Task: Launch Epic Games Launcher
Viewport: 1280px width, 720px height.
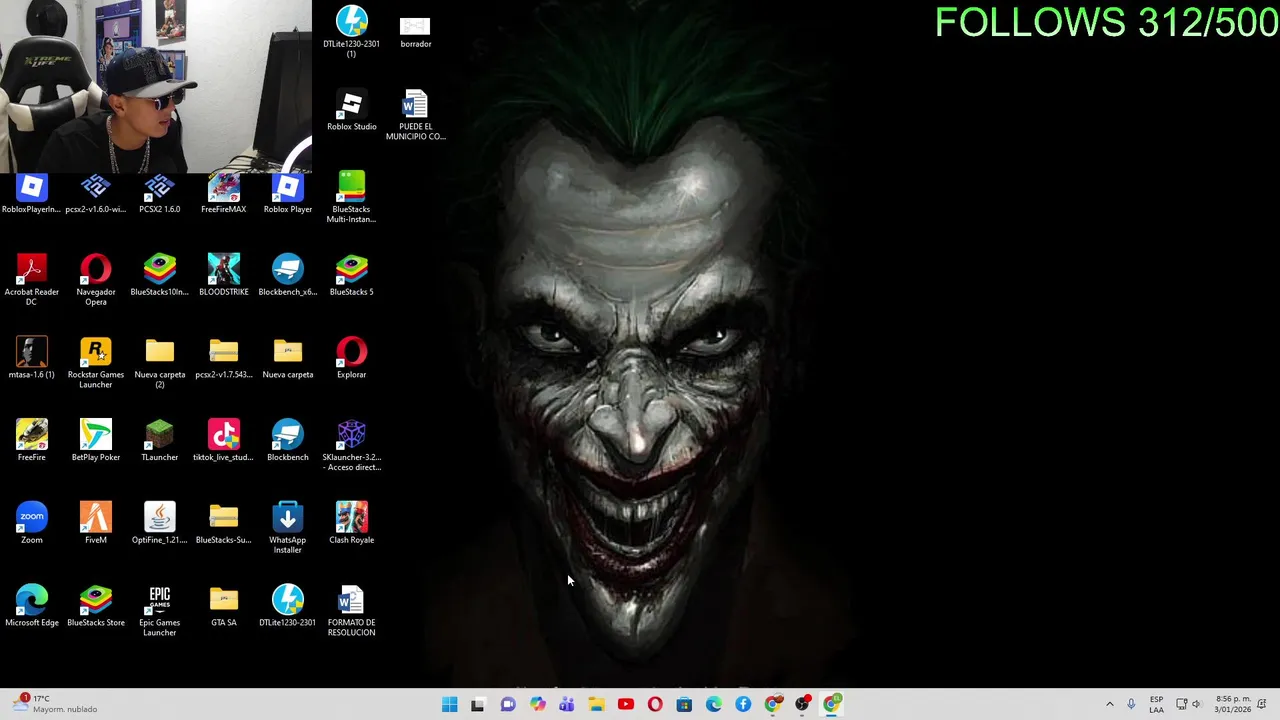Action: coord(160,611)
